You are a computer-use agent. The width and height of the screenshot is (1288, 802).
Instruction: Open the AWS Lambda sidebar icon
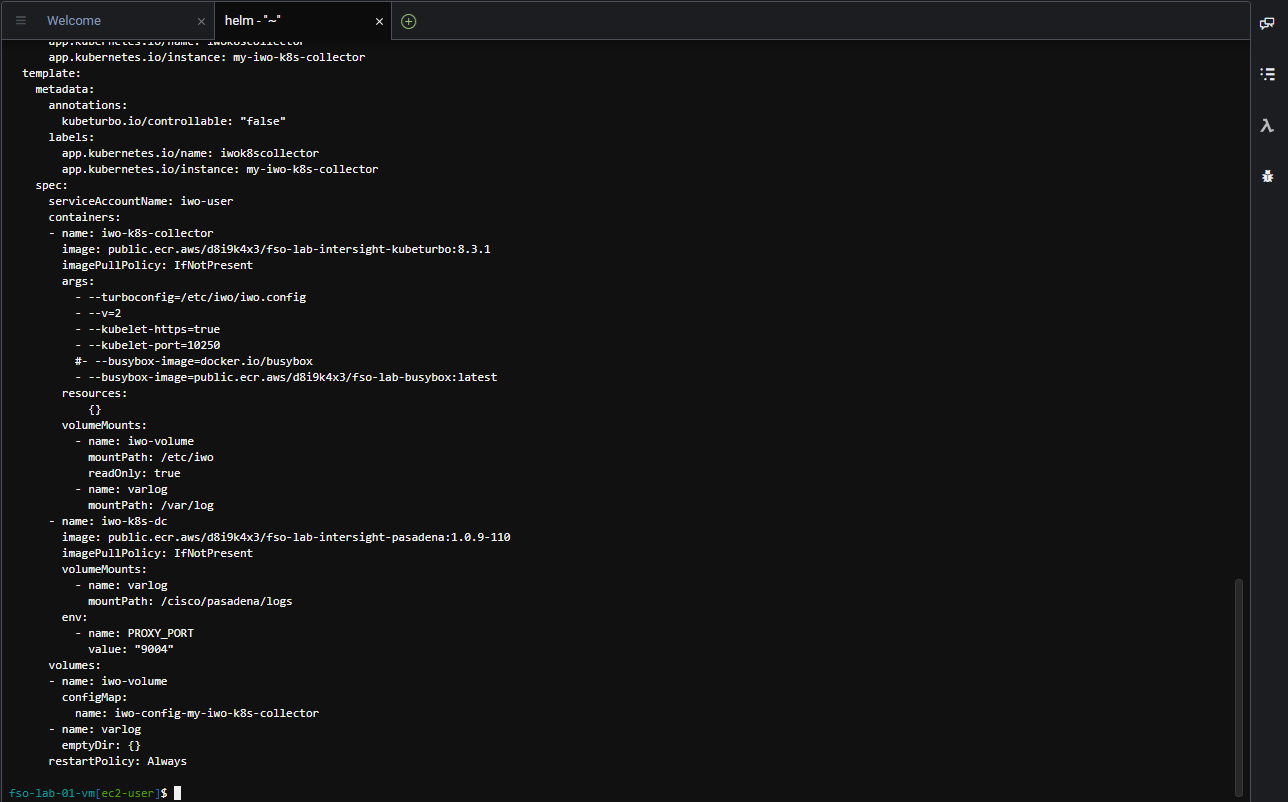[x=1267, y=125]
